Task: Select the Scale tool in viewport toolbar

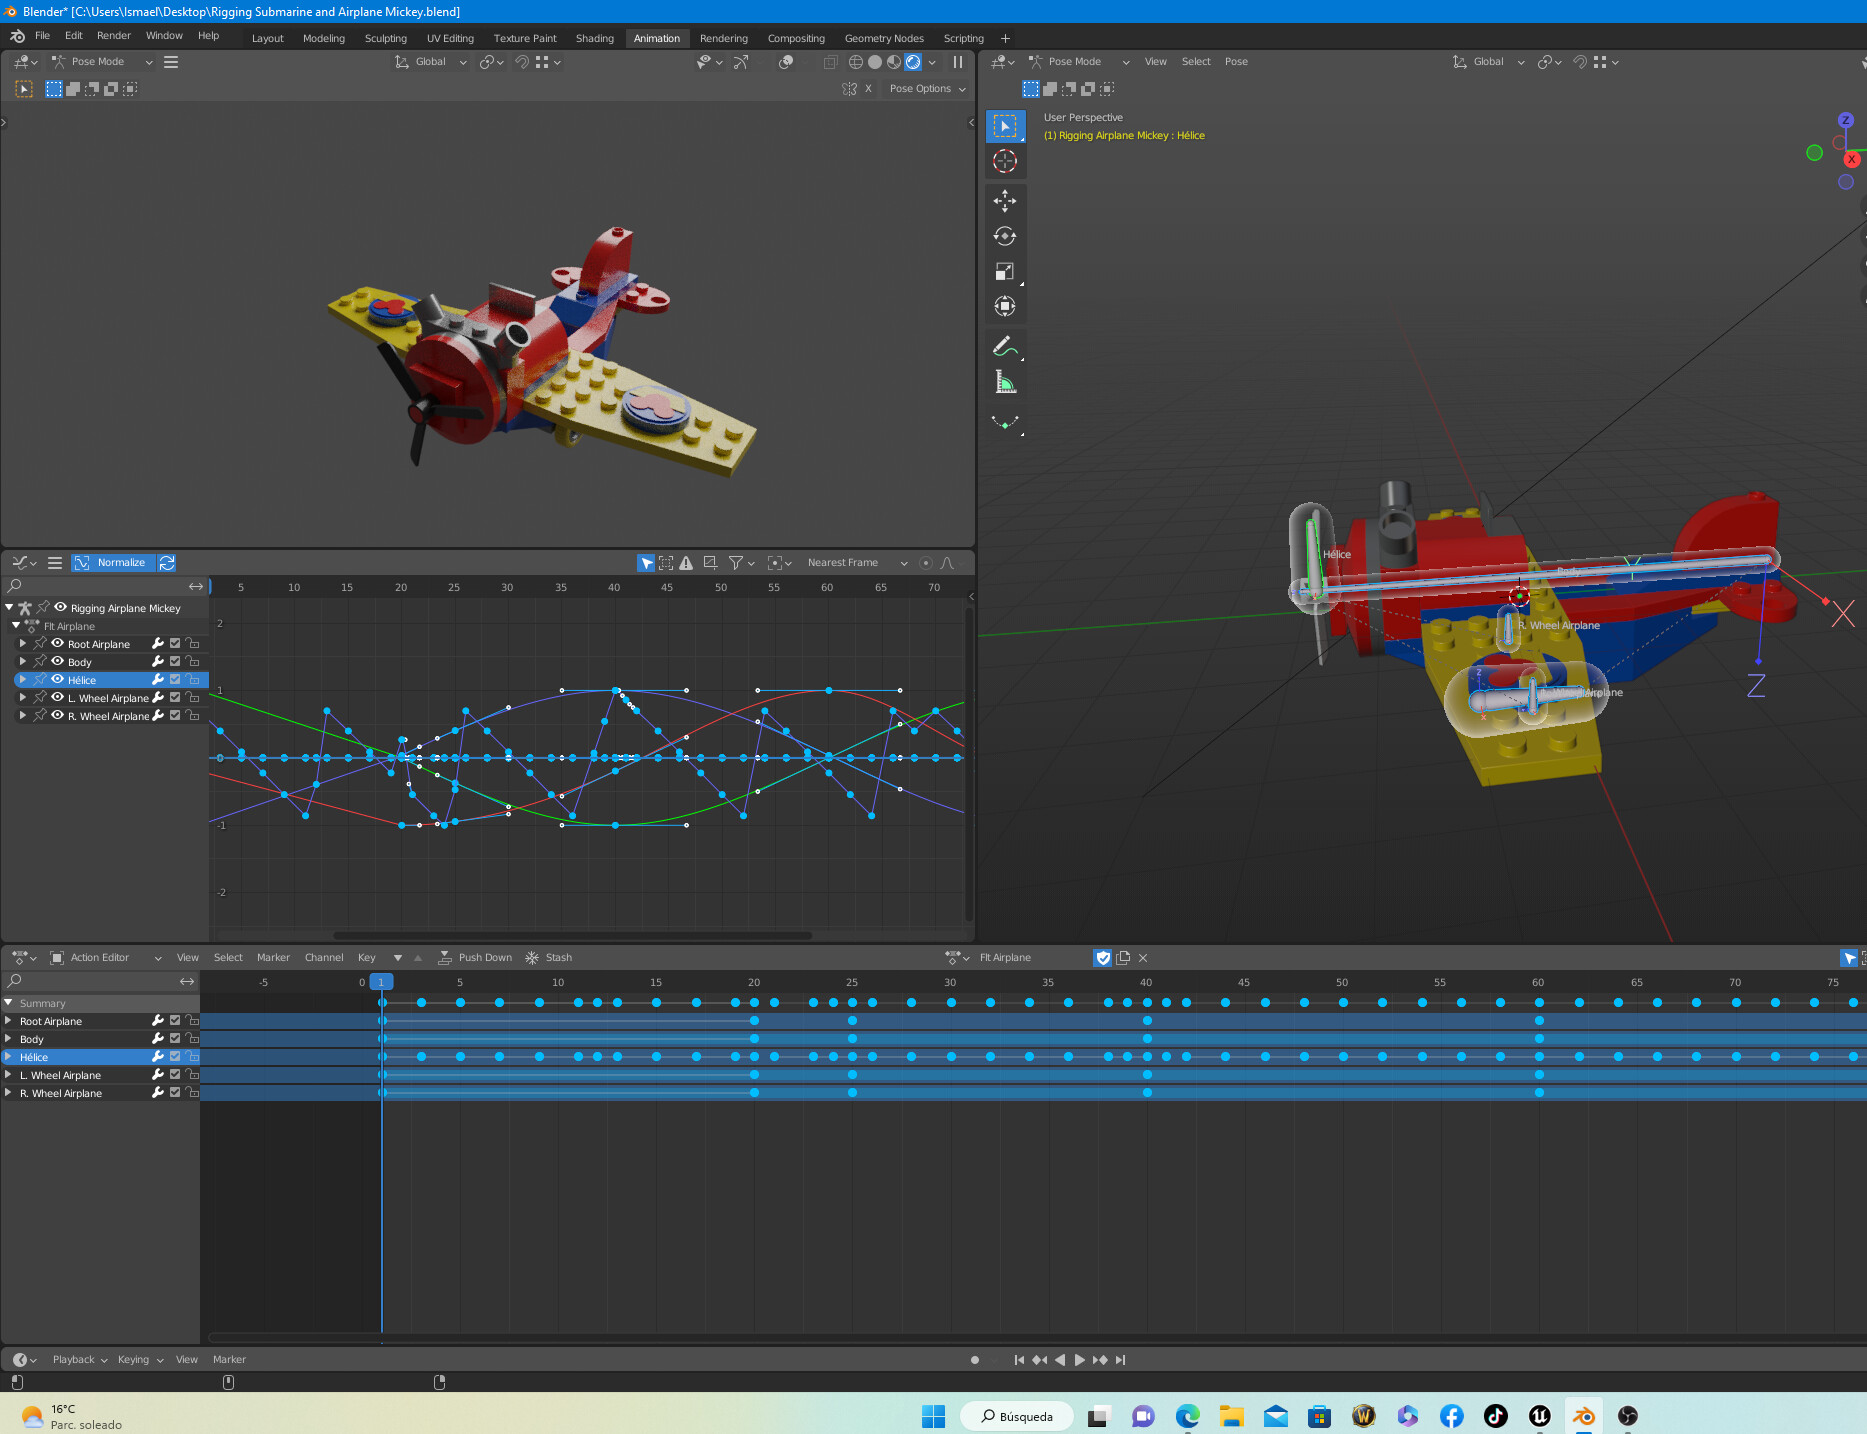Action: 1005,272
